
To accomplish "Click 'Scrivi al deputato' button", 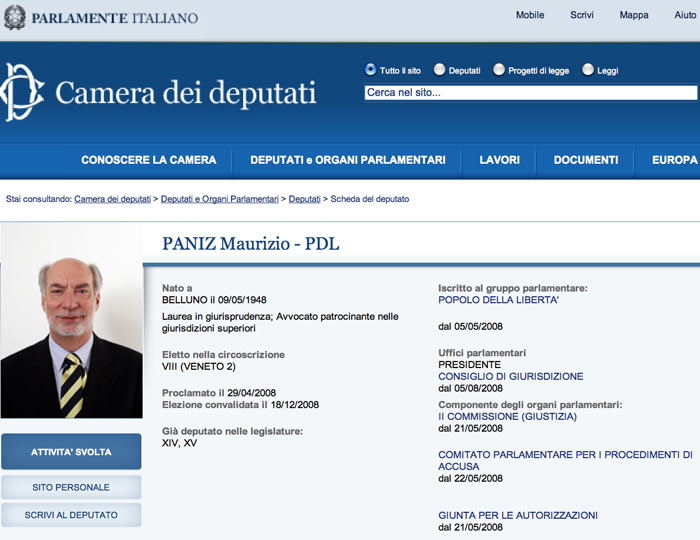I will tap(71, 515).
